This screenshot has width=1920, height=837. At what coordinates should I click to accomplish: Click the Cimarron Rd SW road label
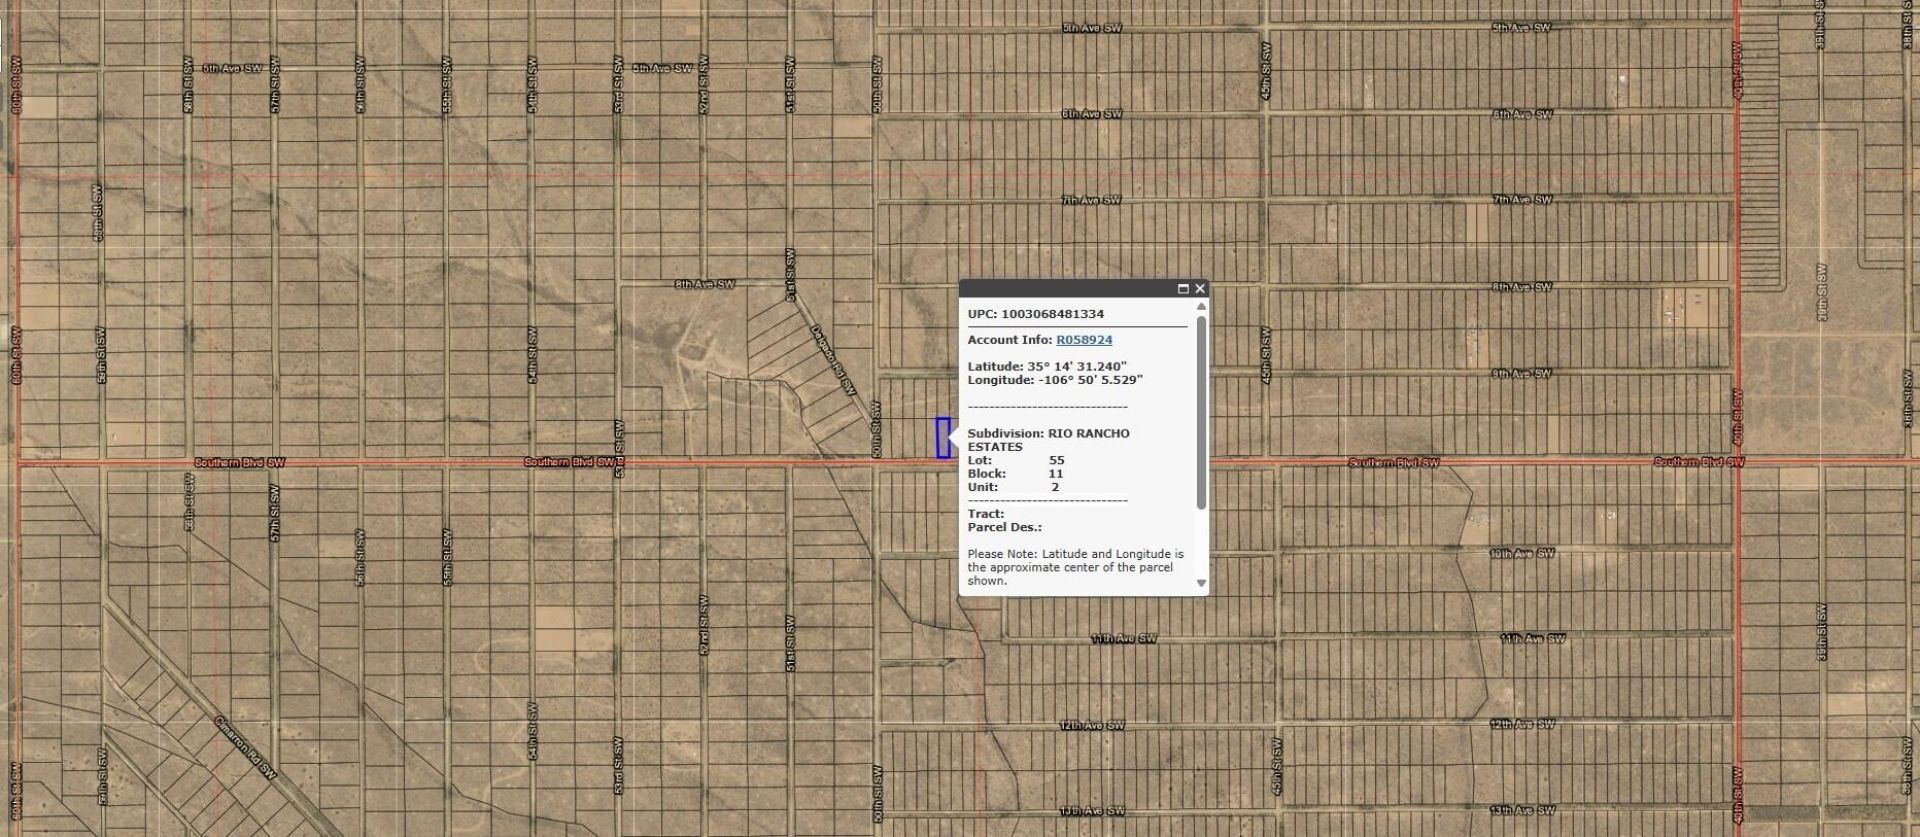click(x=245, y=748)
